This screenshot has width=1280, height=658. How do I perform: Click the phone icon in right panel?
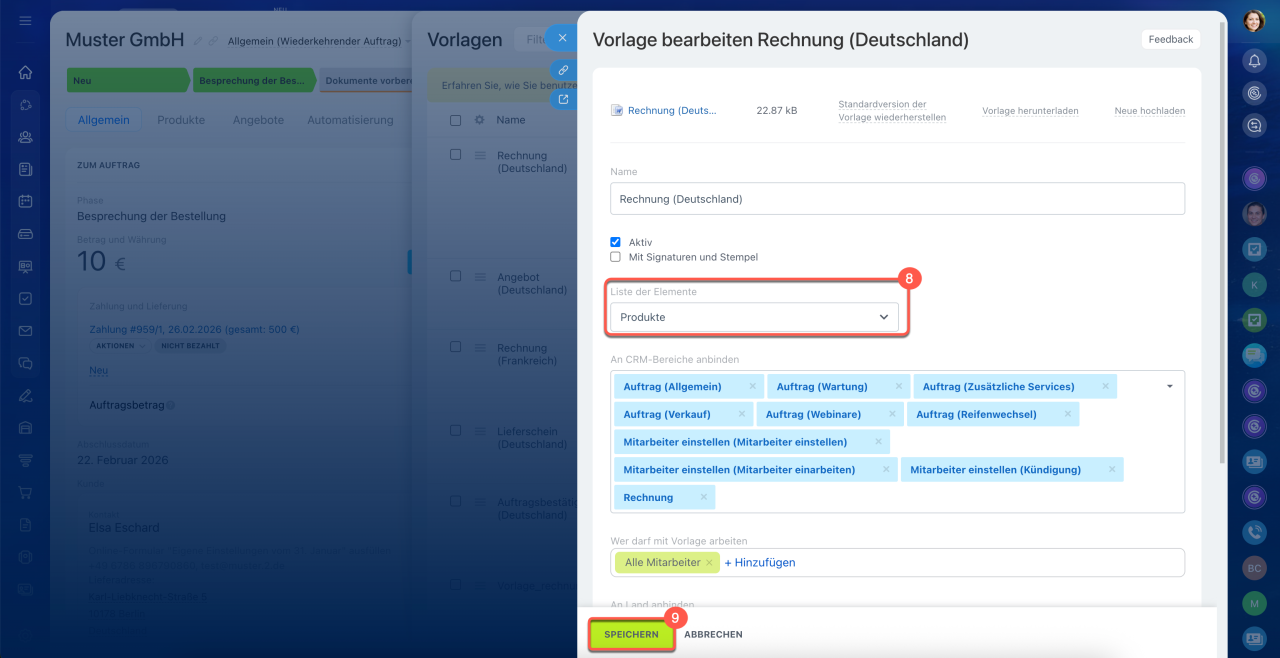[1254, 532]
